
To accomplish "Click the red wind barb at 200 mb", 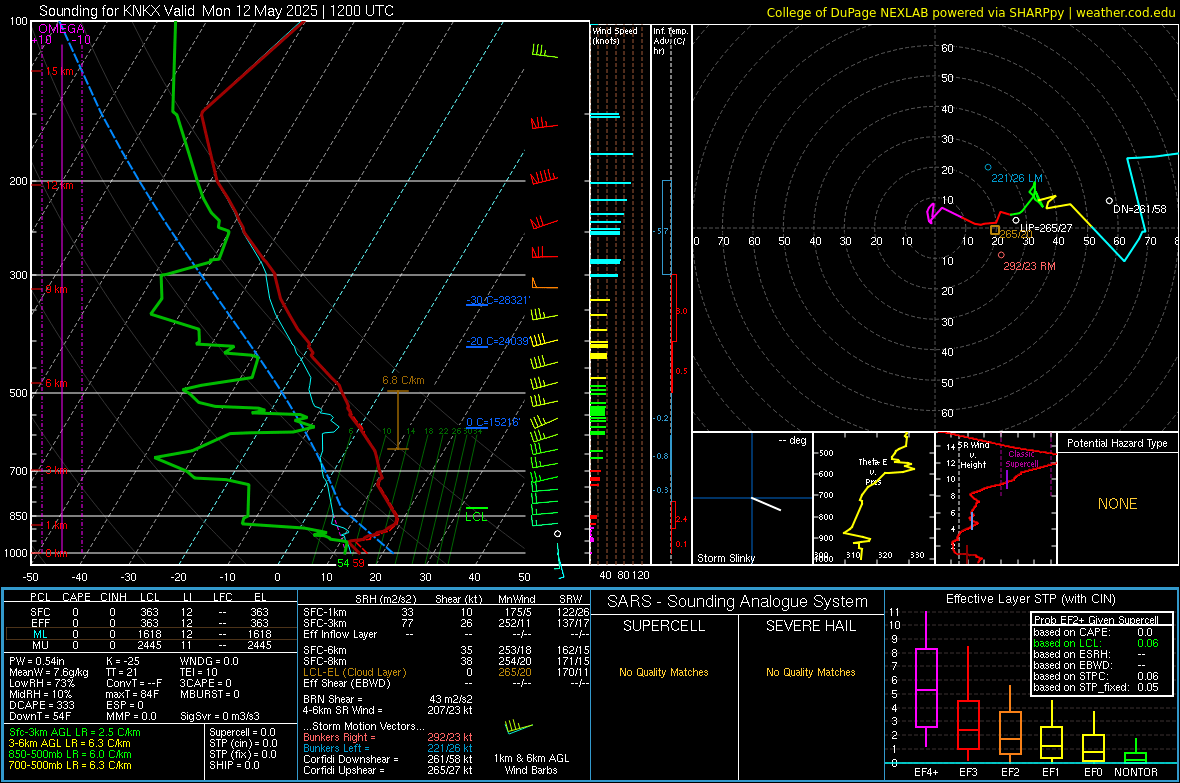I will point(543,178).
